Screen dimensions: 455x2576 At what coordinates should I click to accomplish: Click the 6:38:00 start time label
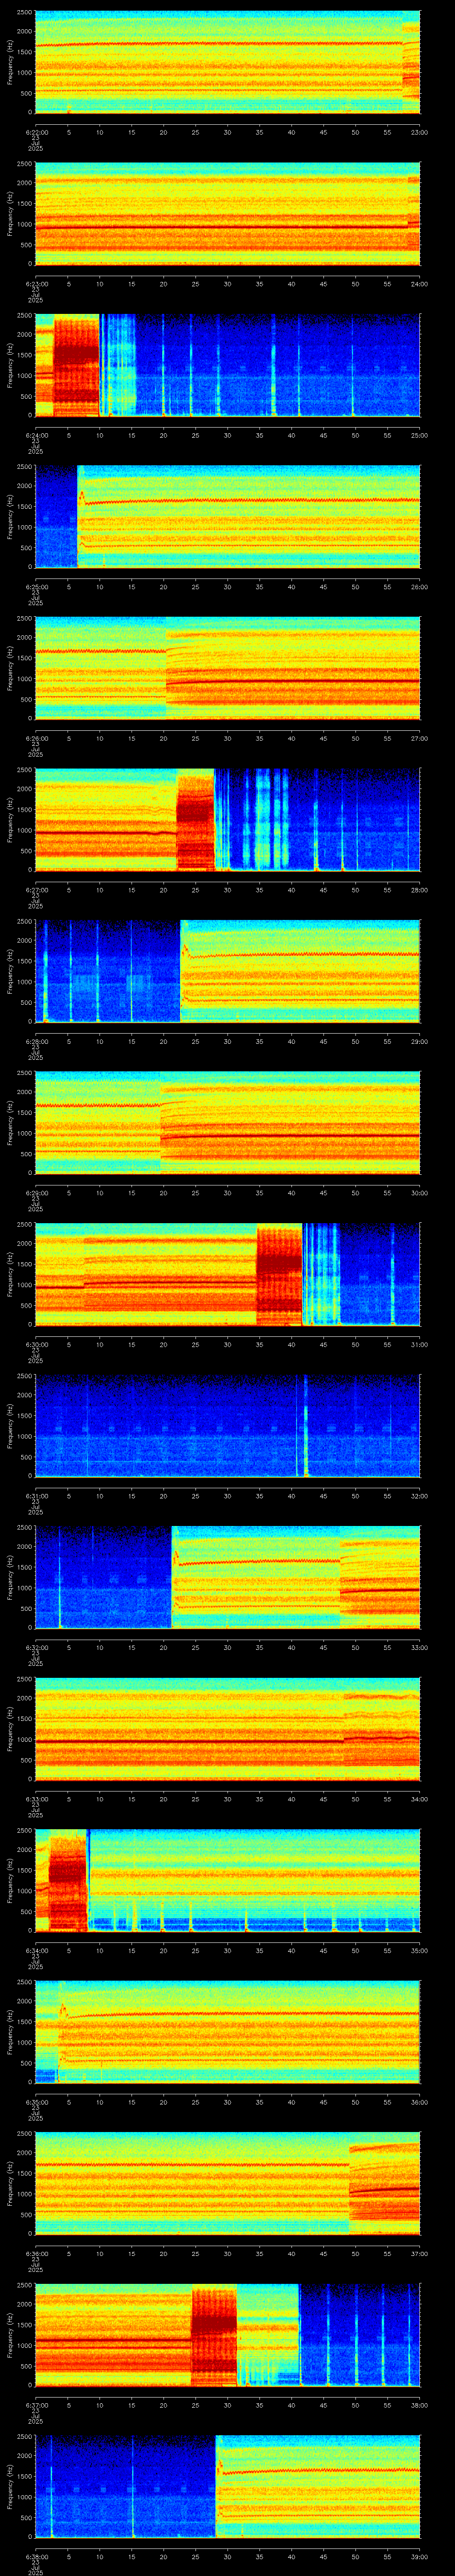(36, 2557)
